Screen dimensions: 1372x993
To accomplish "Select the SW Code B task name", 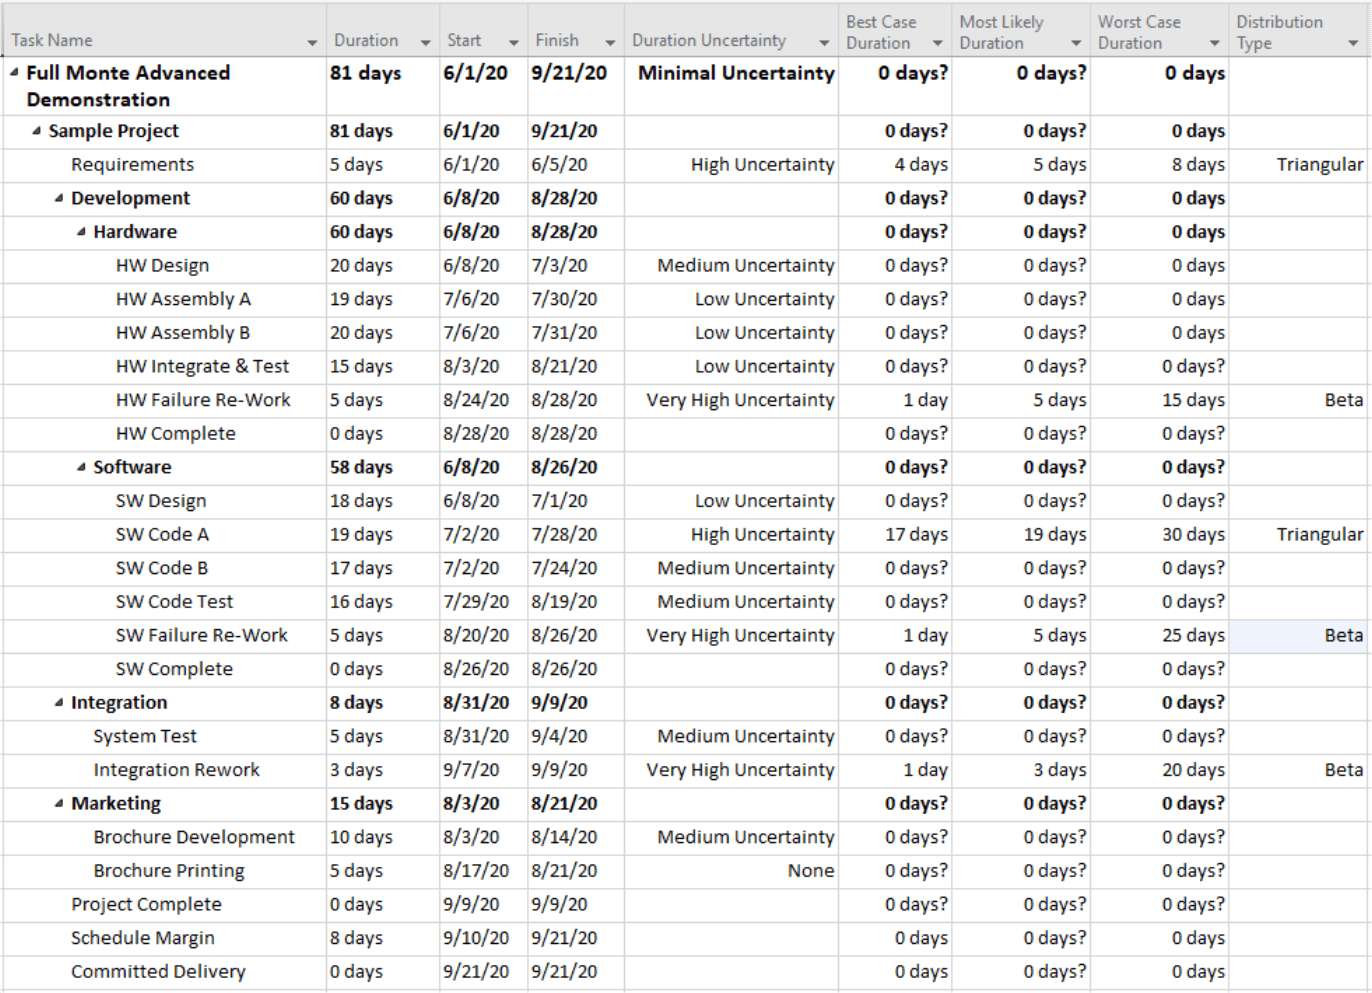I will 162,568.
